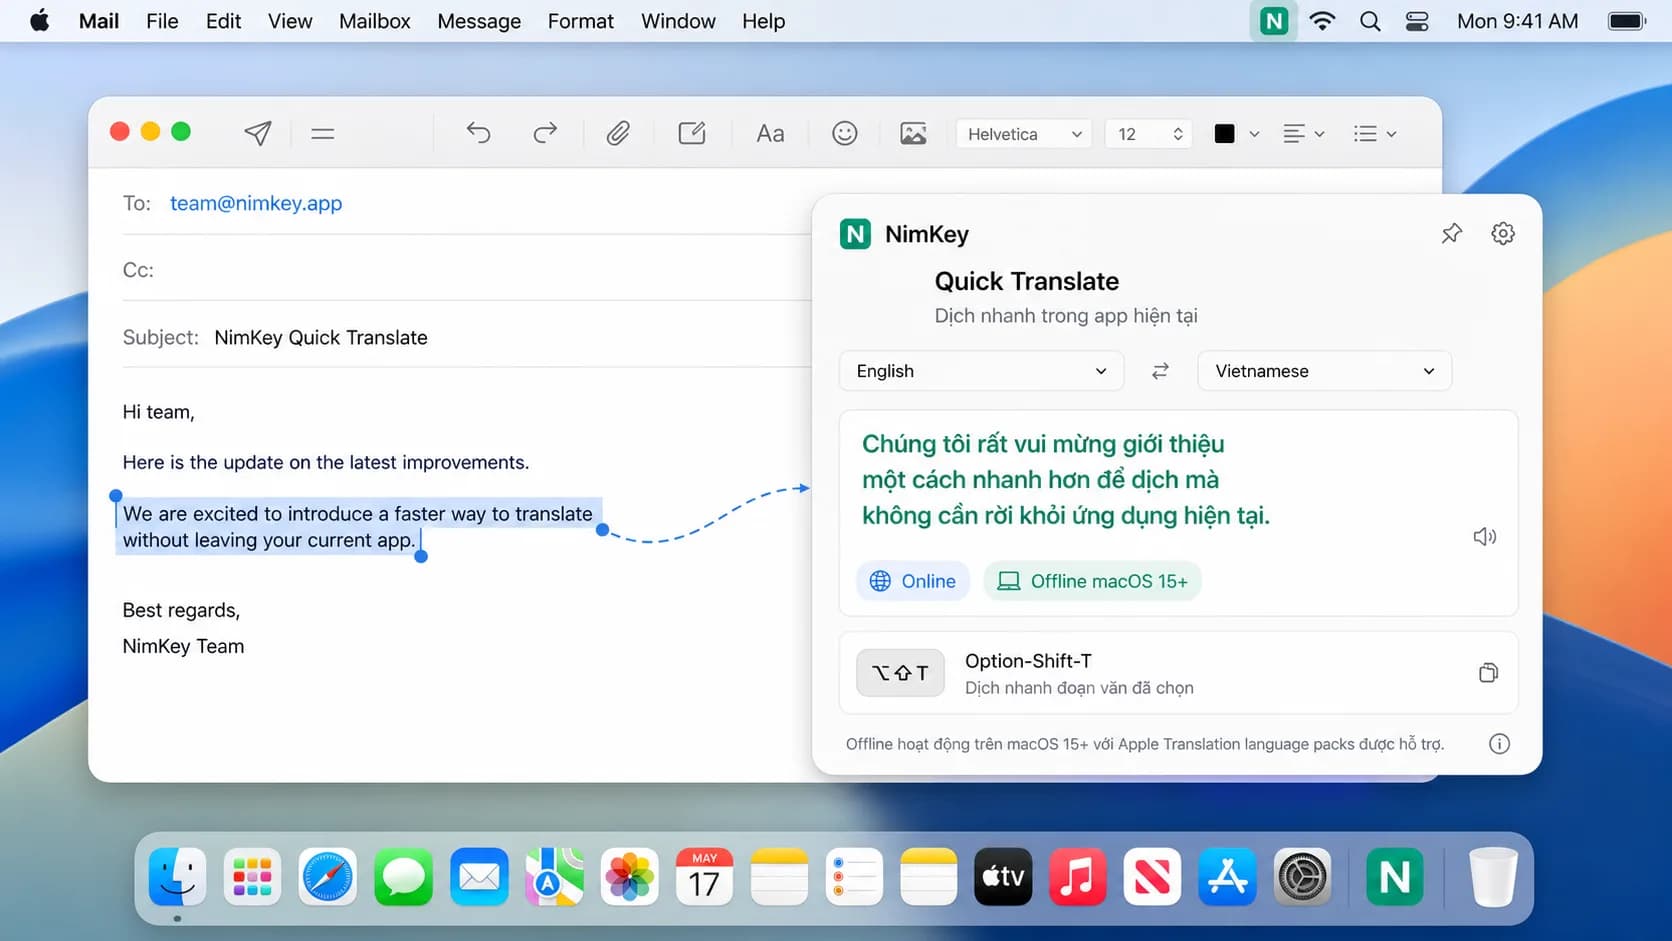Viewport: 1672px width, 941px height.
Task: Open Photos from the Dock
Action: [629, 877]
